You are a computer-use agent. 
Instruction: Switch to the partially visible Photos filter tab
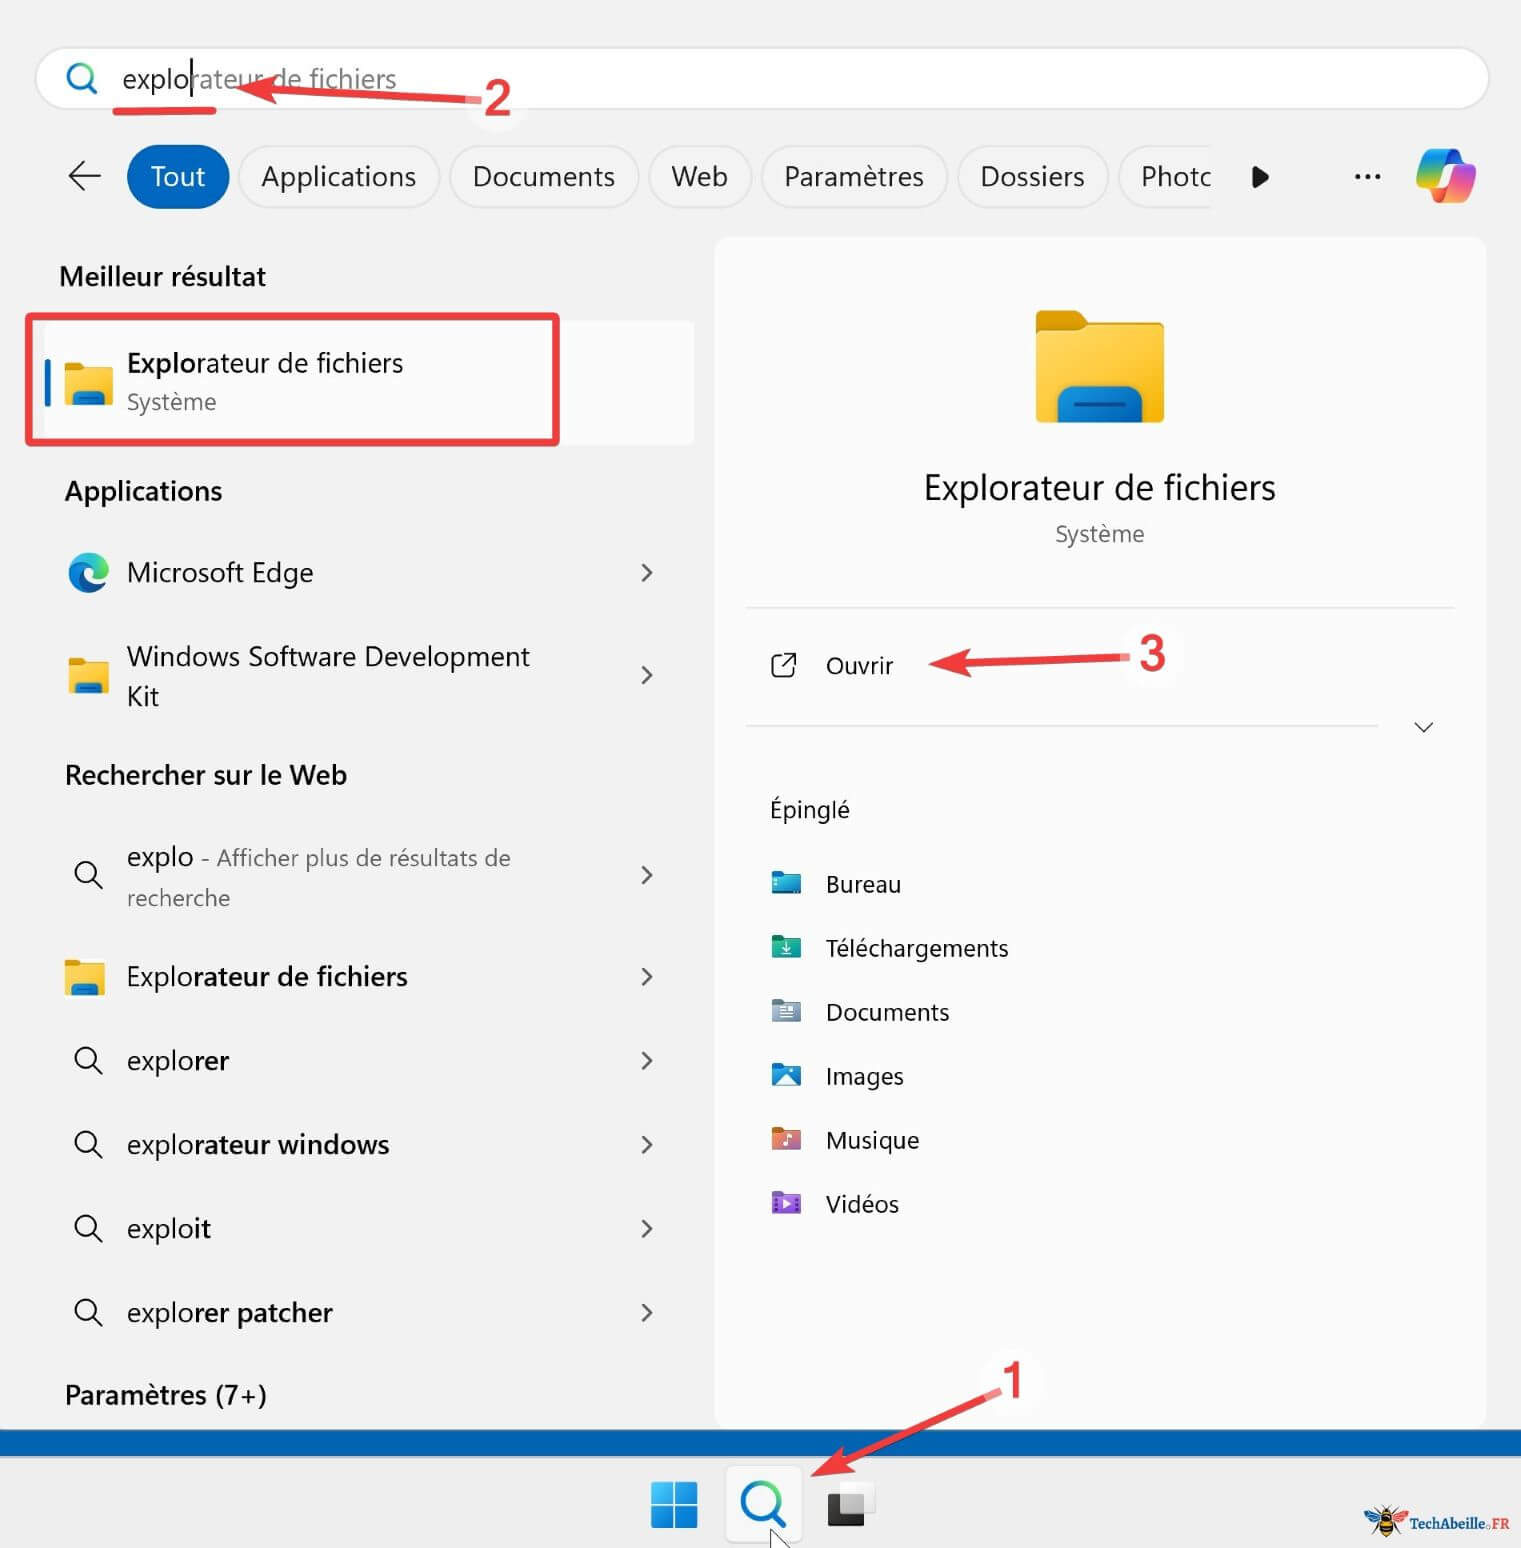click(x=1166, y=176)
